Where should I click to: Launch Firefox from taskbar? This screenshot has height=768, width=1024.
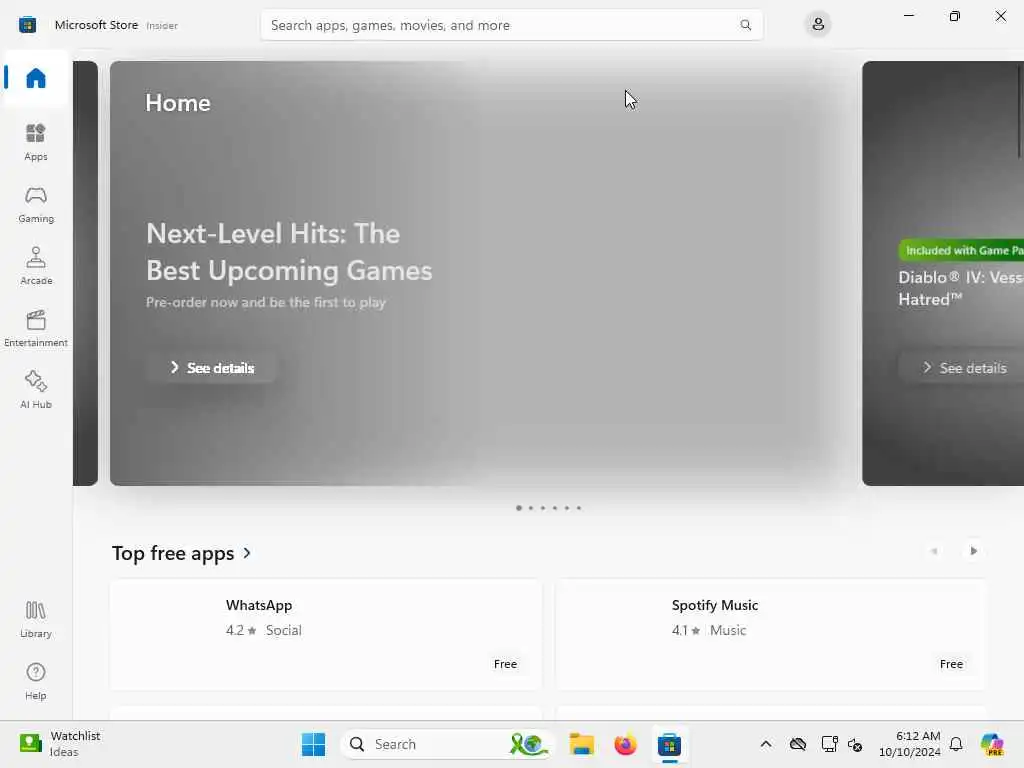[625, 744]
